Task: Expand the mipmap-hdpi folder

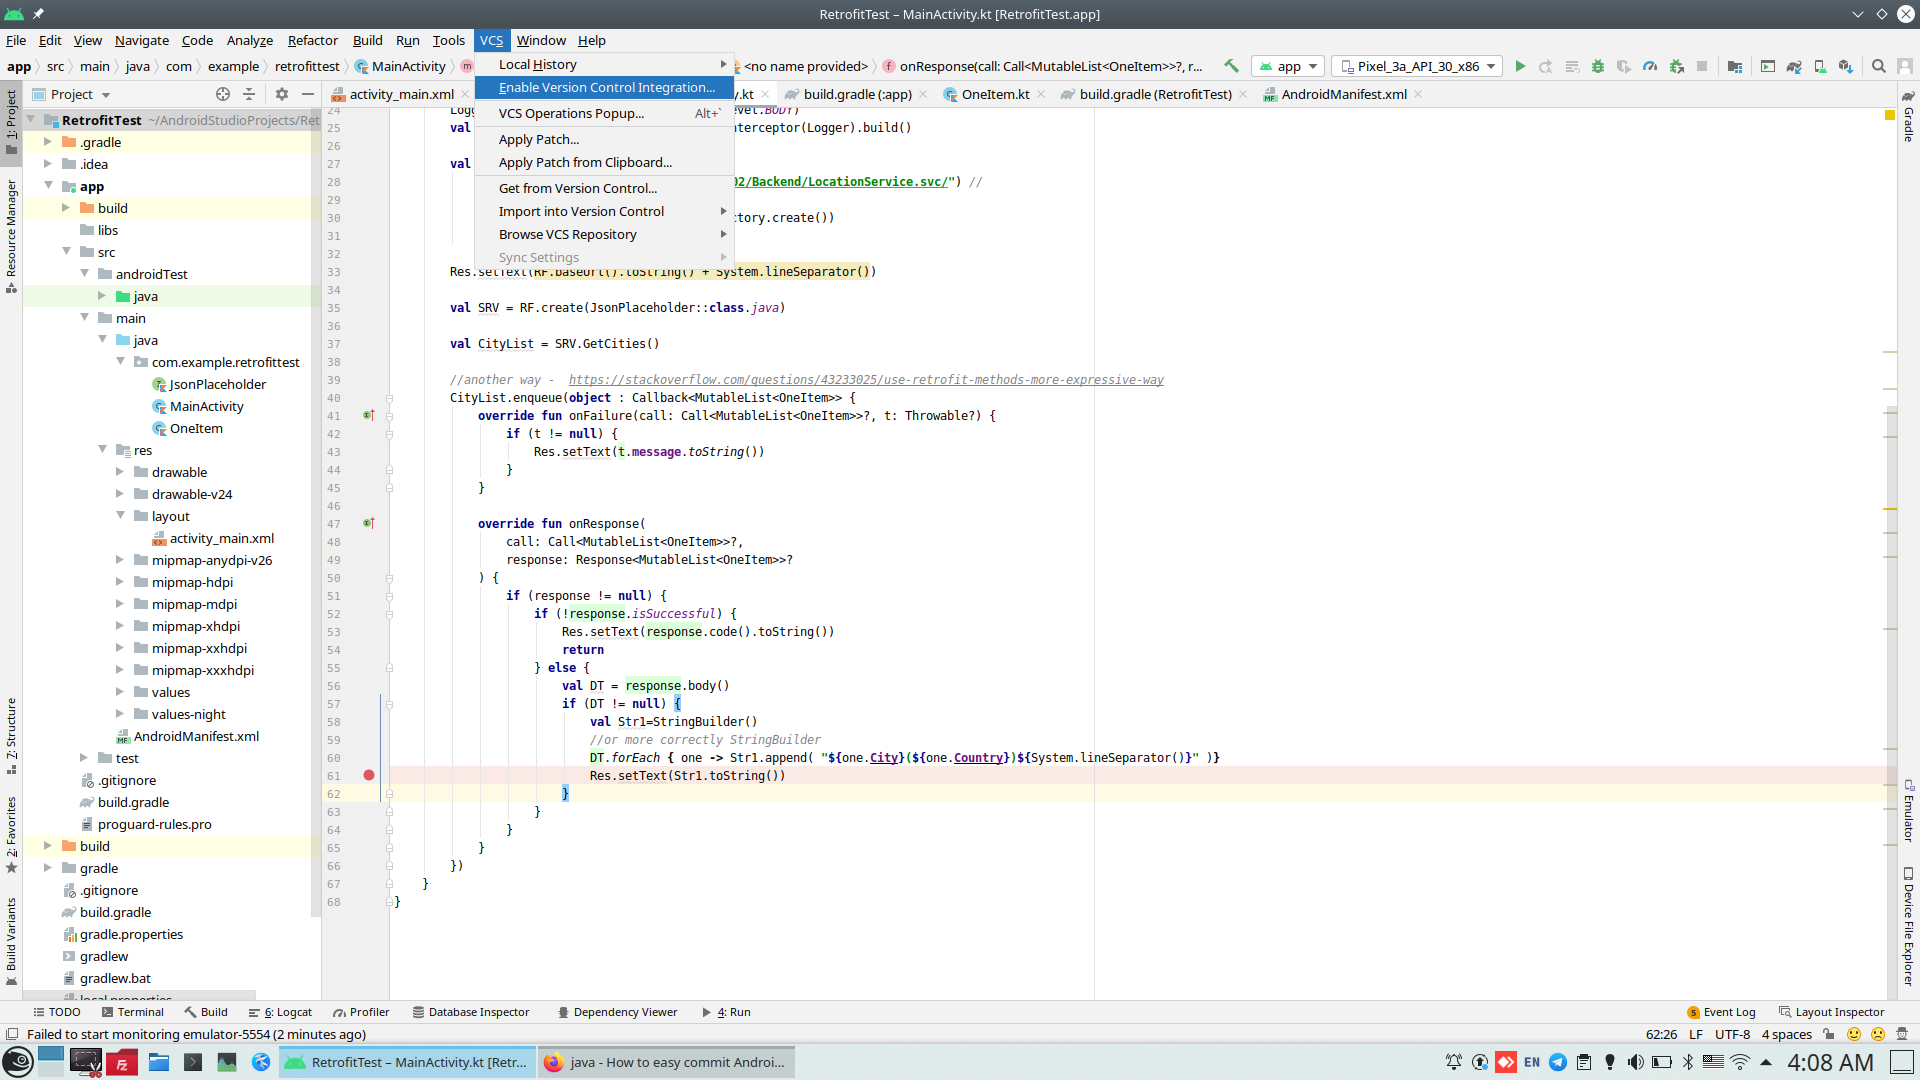Action: point(120,582)
